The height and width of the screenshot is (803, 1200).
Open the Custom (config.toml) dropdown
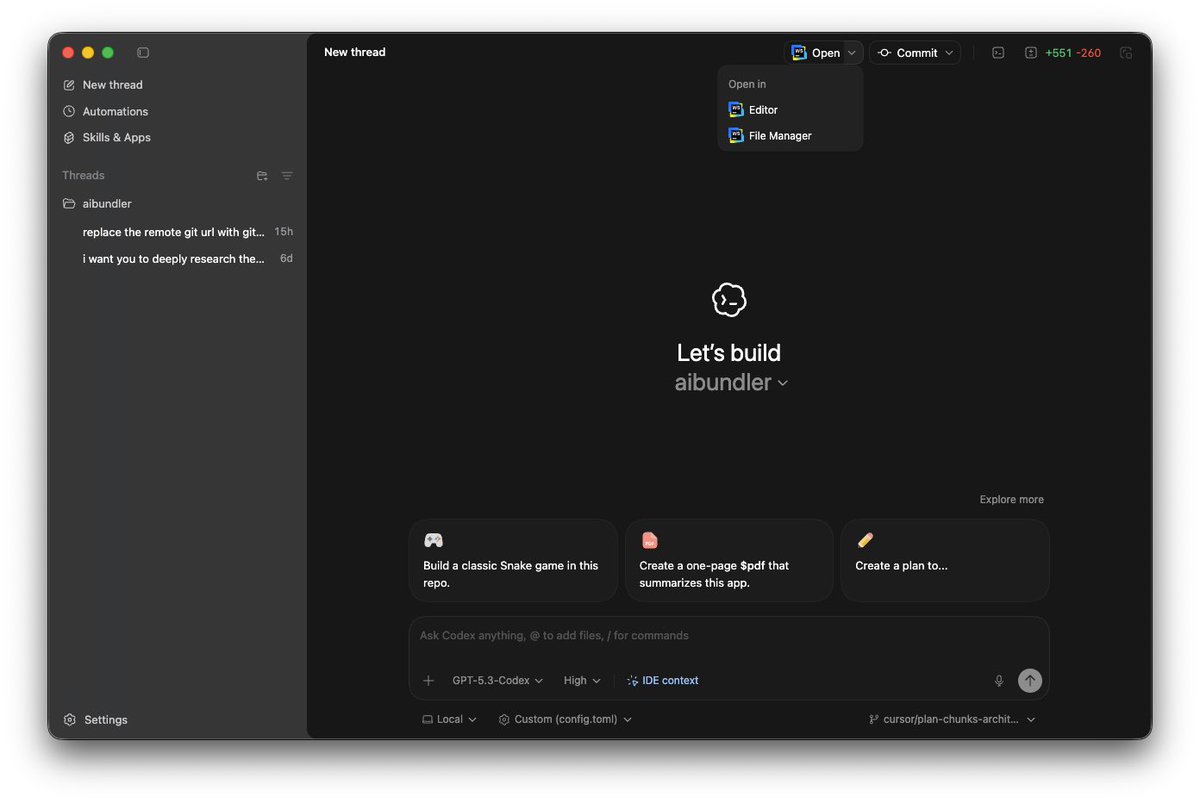click(565, 720)
